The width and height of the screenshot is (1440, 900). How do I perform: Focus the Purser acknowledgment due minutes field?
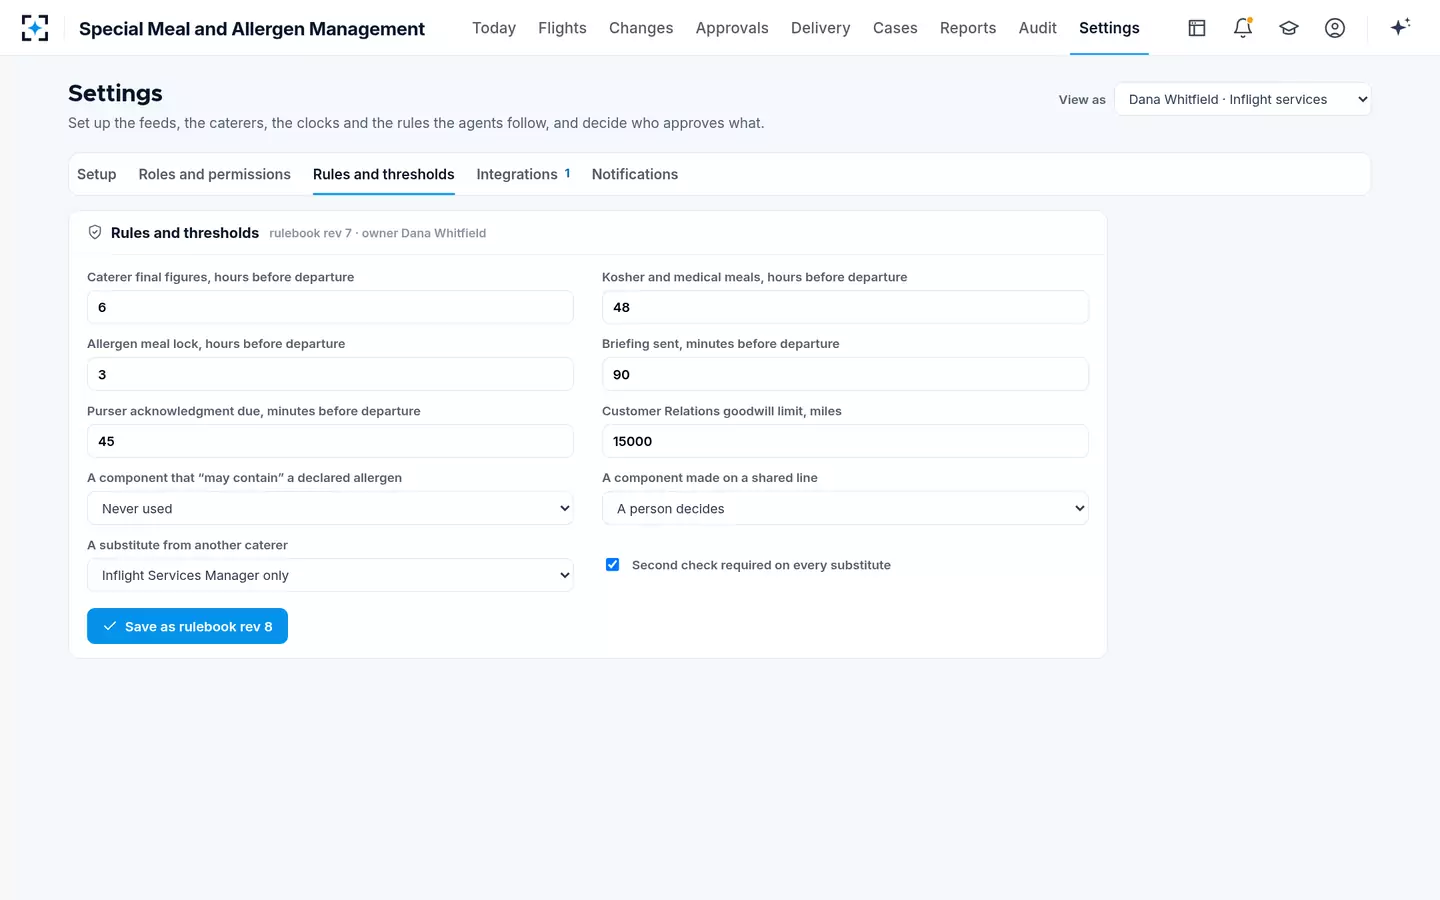click(x=330, y=441)
